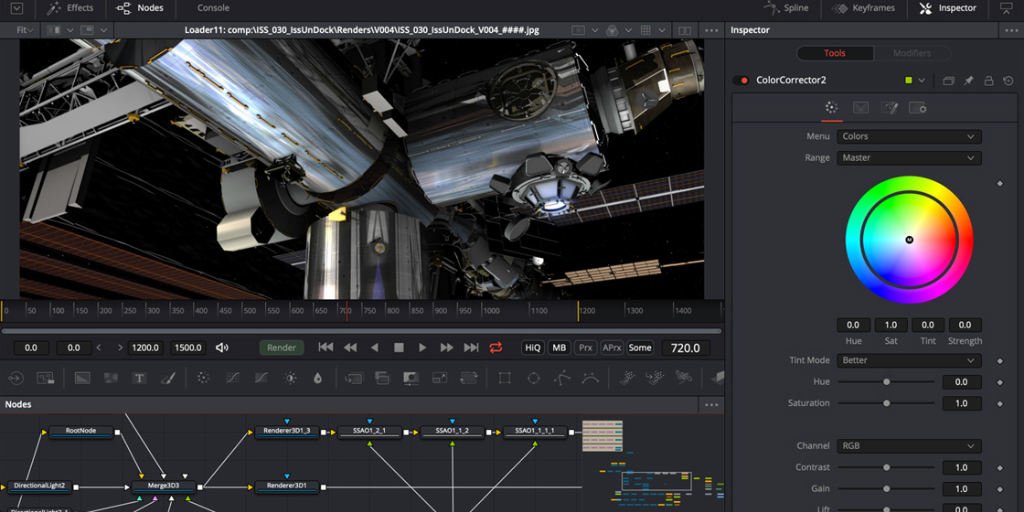1024x512 pixels.
Task: Open the Menu dropdown showing Colors
Action: coord(909,136)
